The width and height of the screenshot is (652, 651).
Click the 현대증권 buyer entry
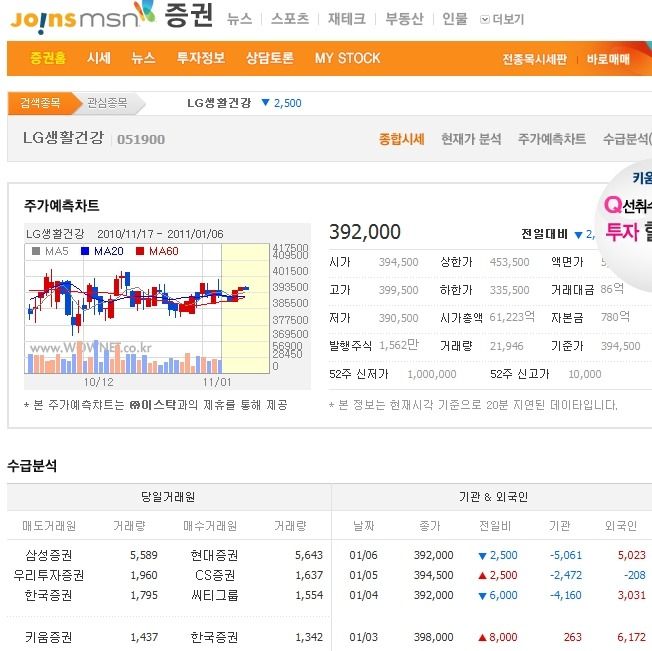pos(215,555)
